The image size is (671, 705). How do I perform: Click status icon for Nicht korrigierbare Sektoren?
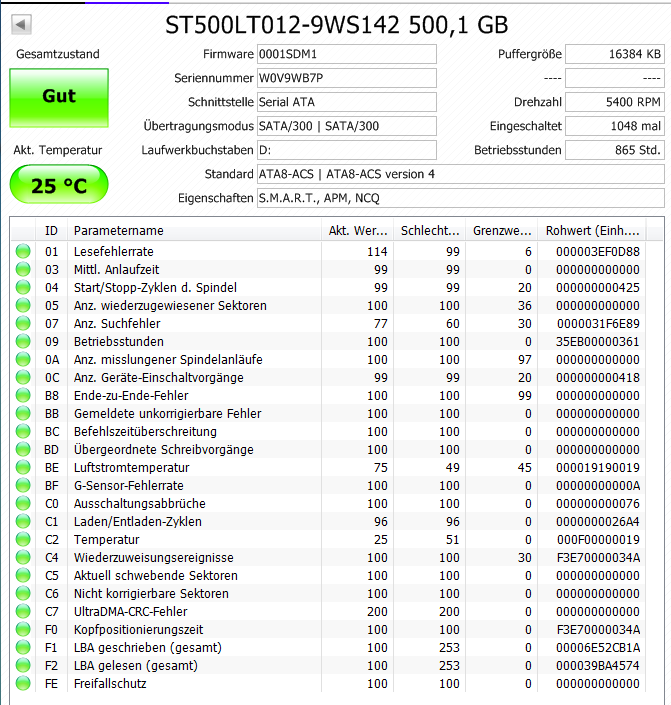[23, 593]
